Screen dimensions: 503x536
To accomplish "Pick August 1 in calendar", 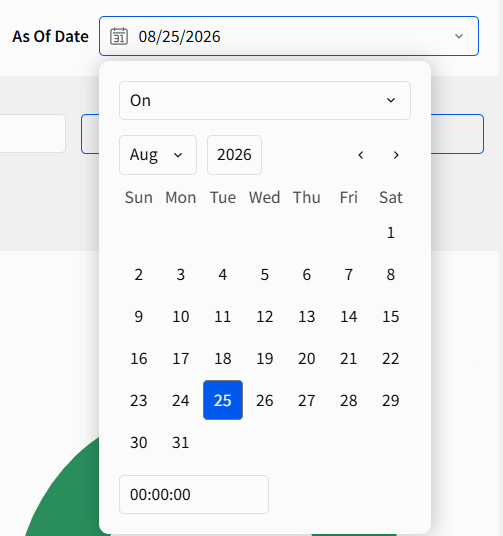I will tap(391, 232).
